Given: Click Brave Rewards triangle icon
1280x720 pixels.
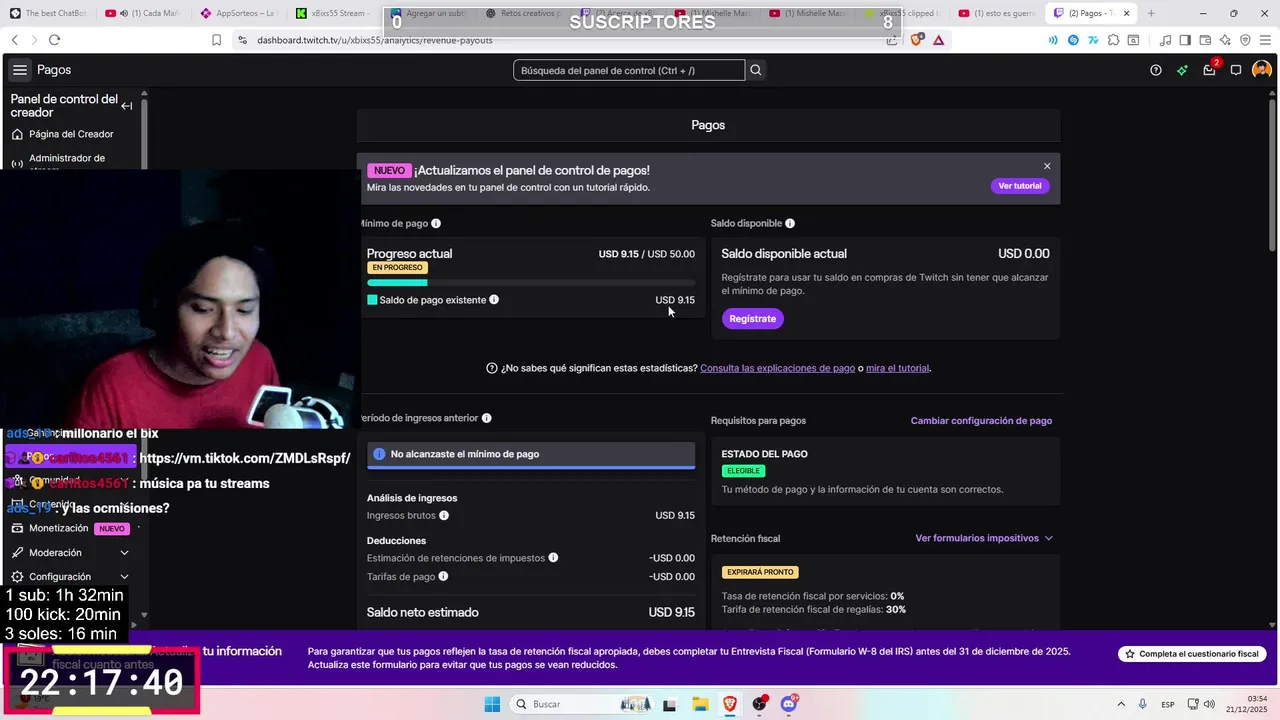Looking at the screenshot, I should coord(938,40).
